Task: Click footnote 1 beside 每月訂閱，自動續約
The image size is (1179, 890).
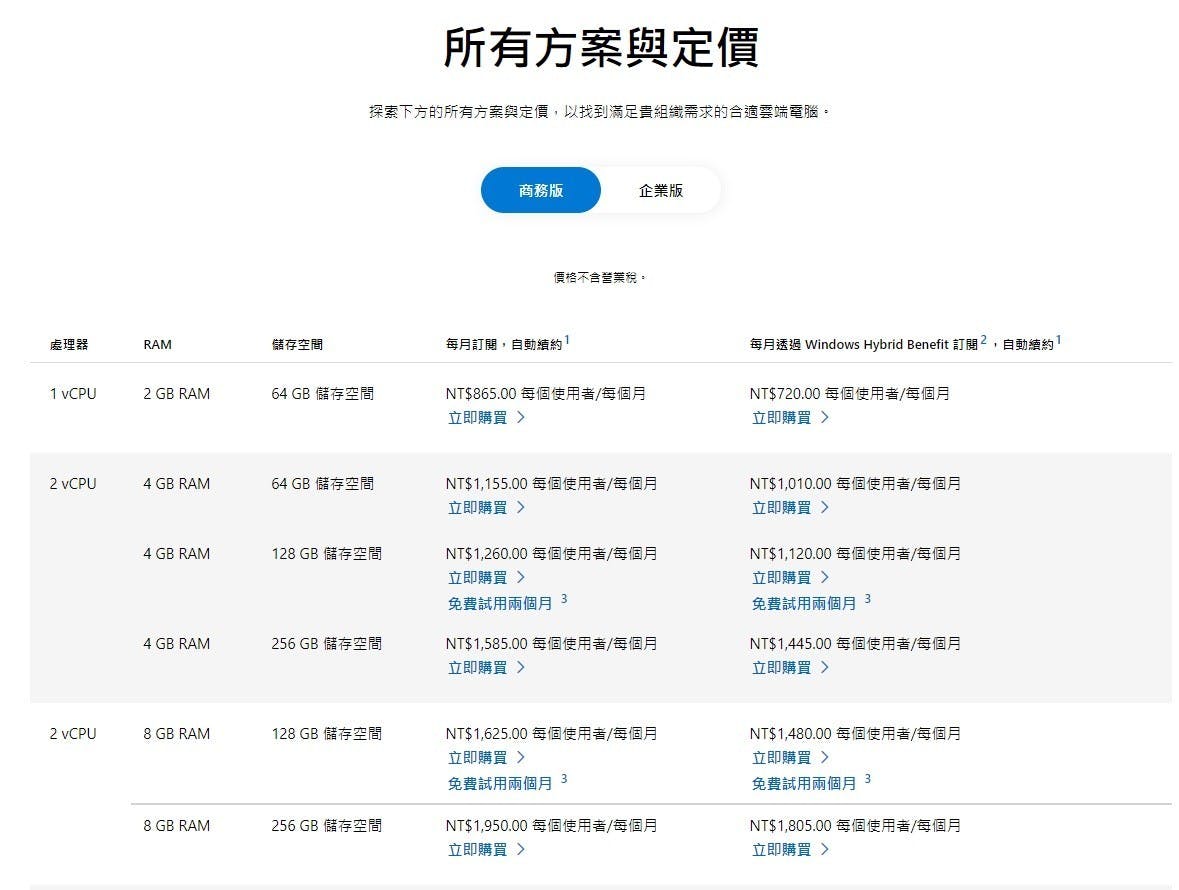Action: pyautogui.click(x=567, y=341)
